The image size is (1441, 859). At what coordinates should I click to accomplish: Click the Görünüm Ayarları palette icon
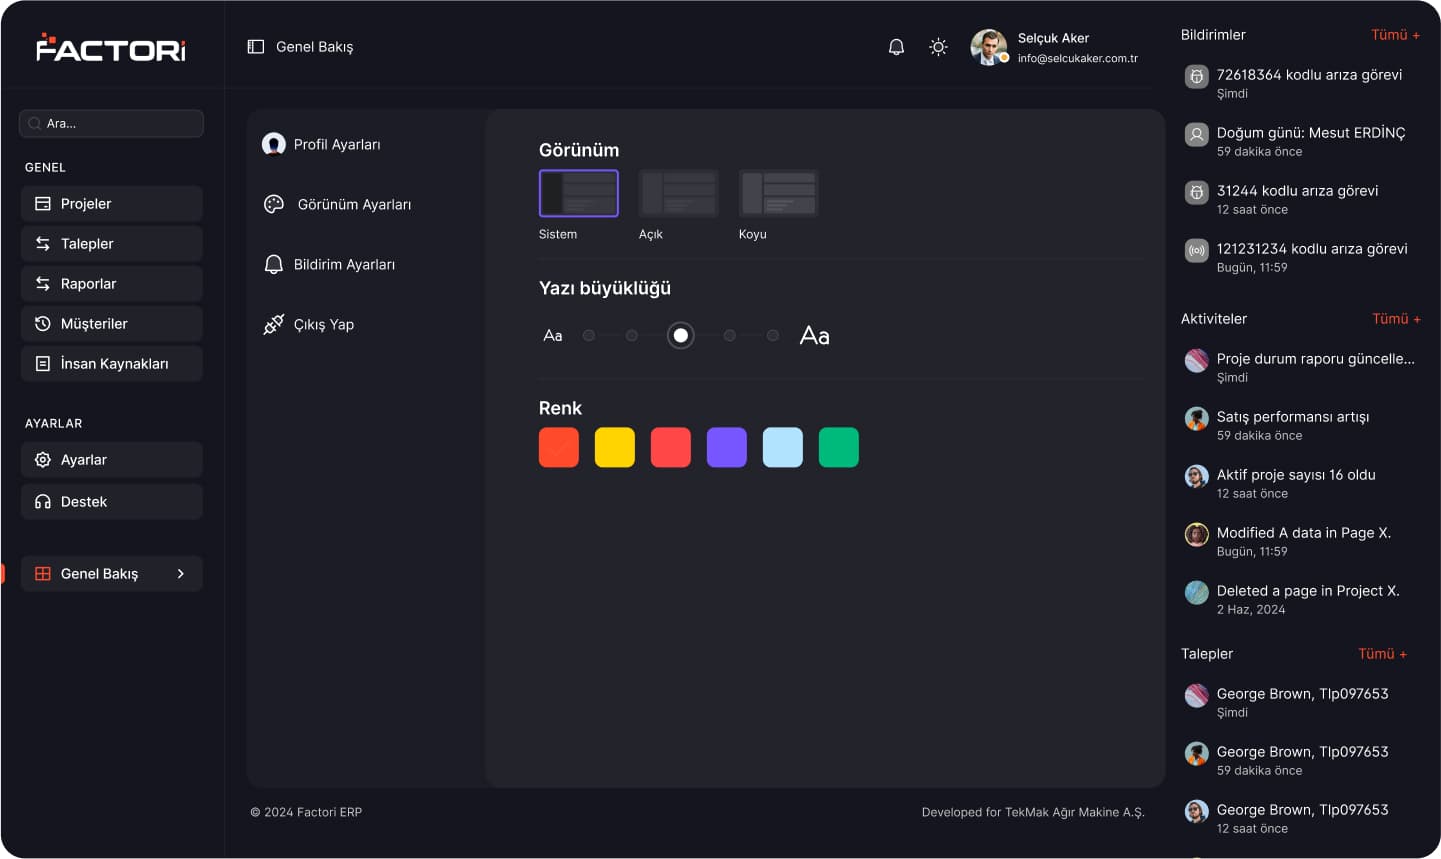274,204
